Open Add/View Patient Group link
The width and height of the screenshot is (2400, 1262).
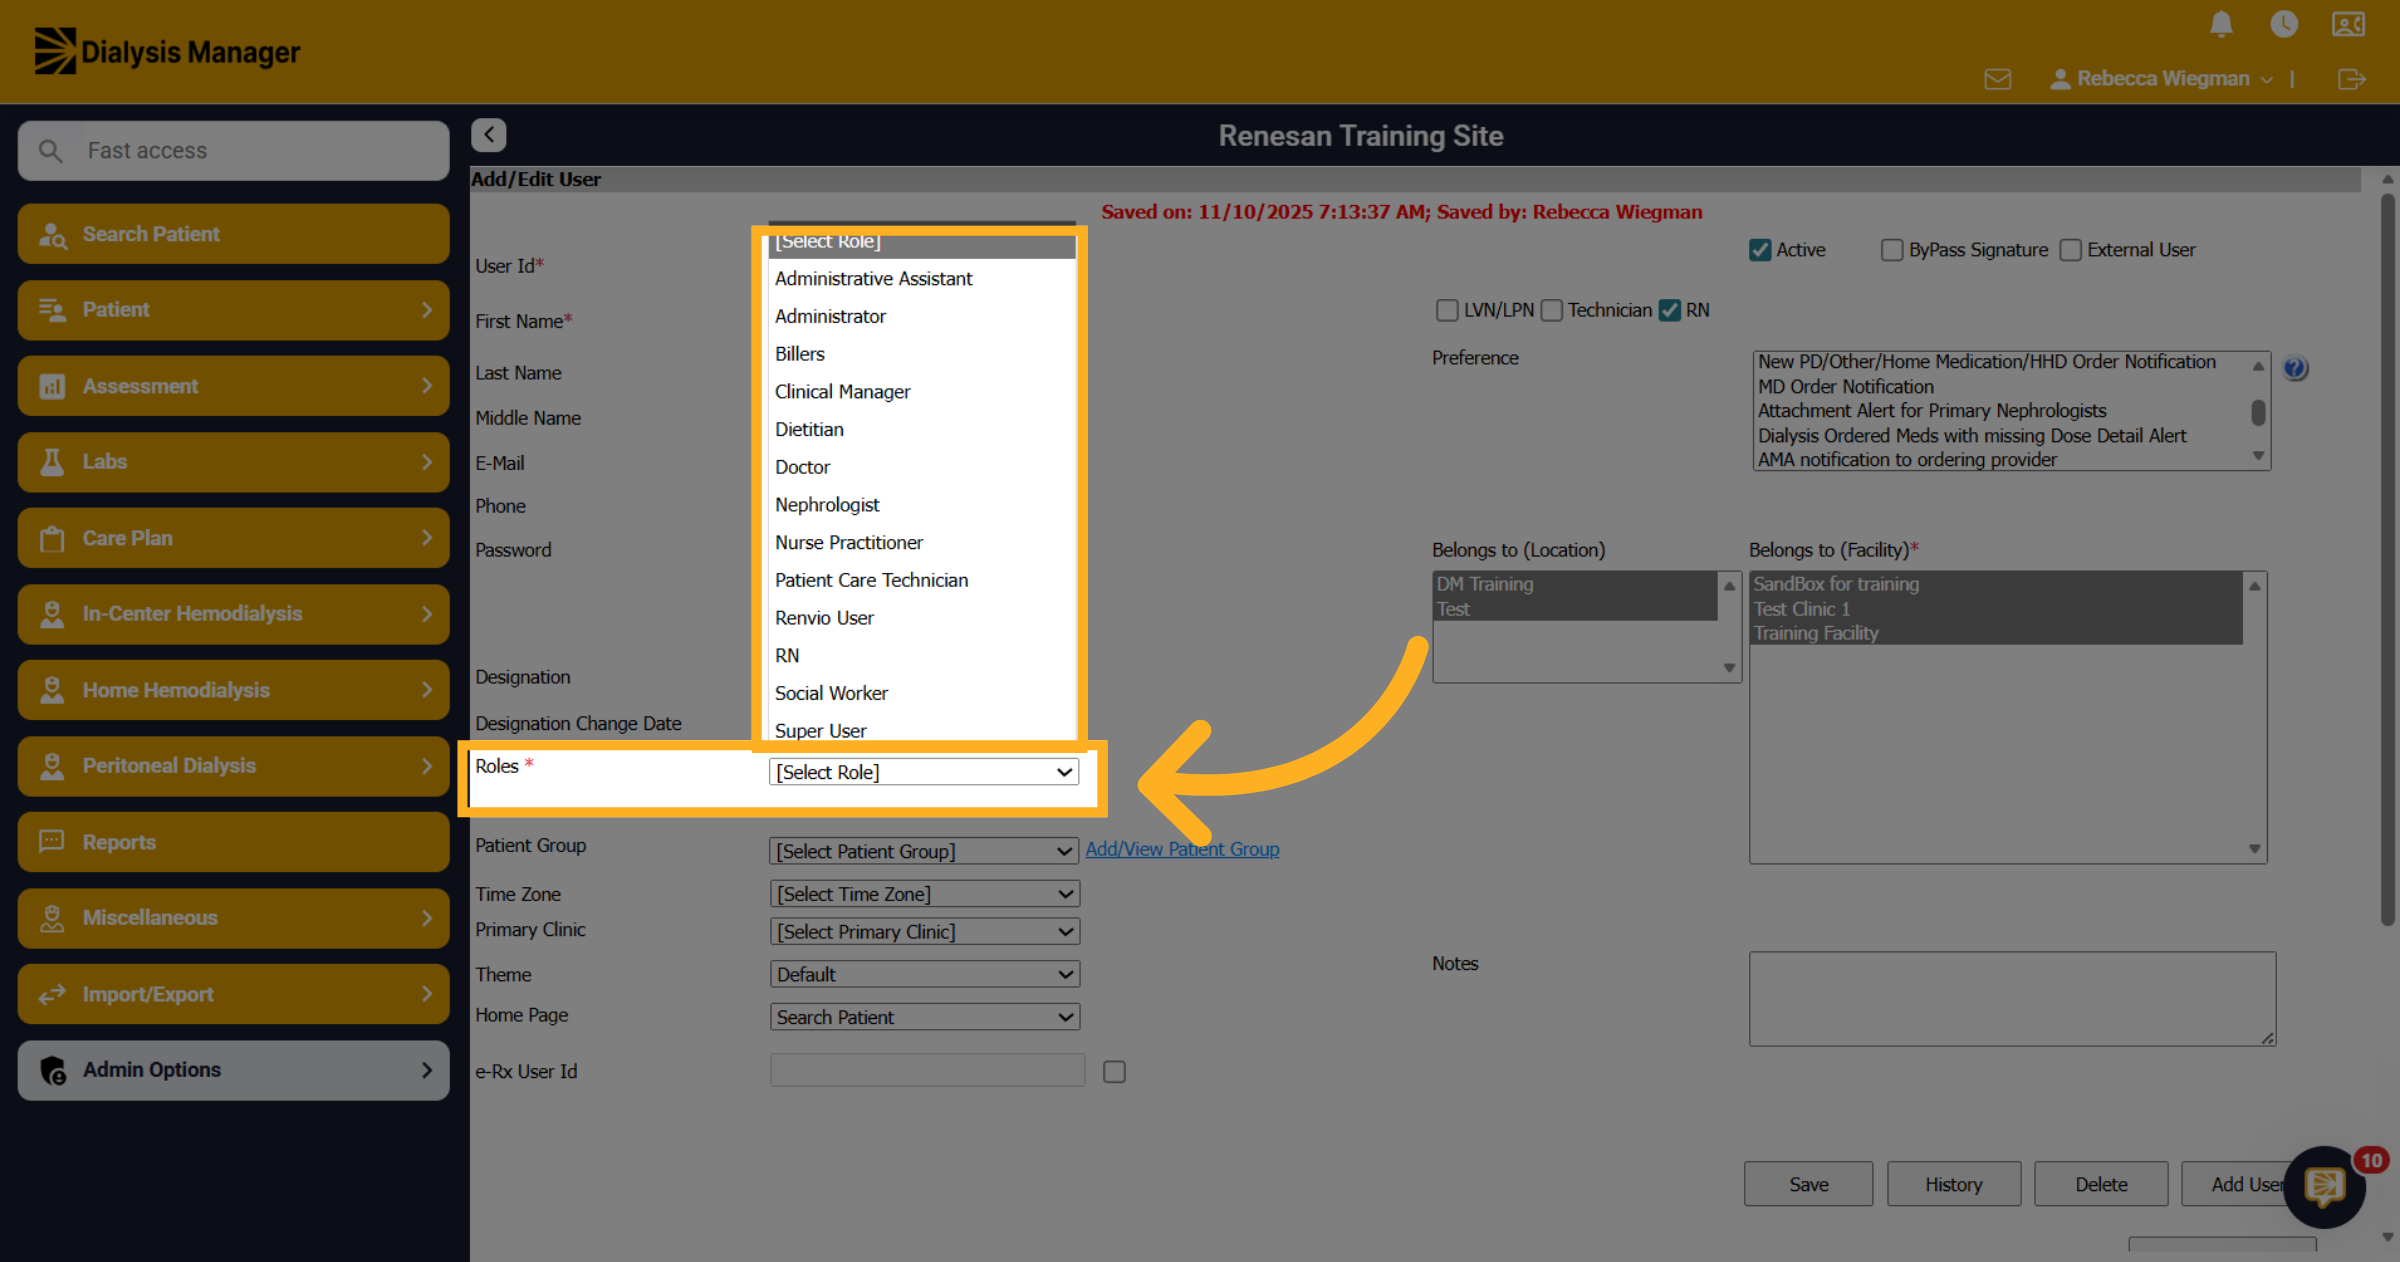(x=1182, y=849)
